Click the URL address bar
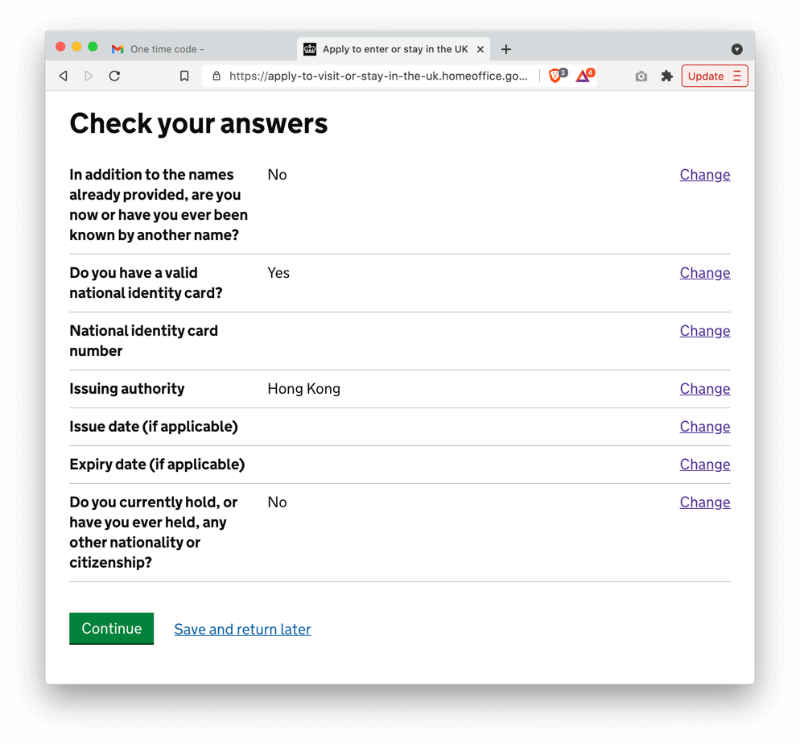Viewport: 800px width, 744px height. 378,76
